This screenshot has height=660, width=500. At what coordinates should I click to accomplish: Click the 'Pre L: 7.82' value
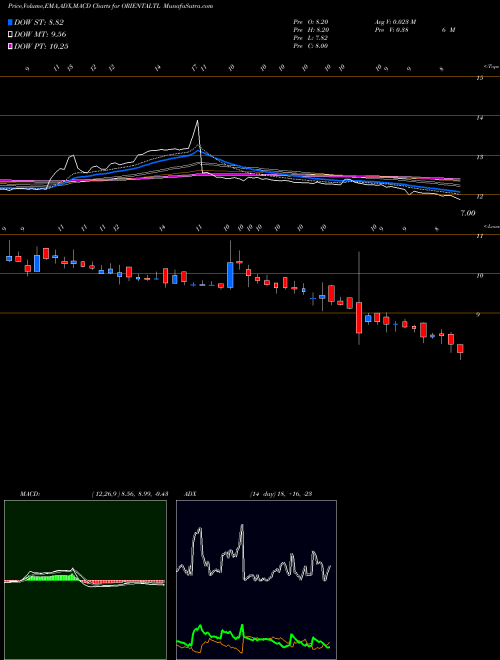(311, 38)
